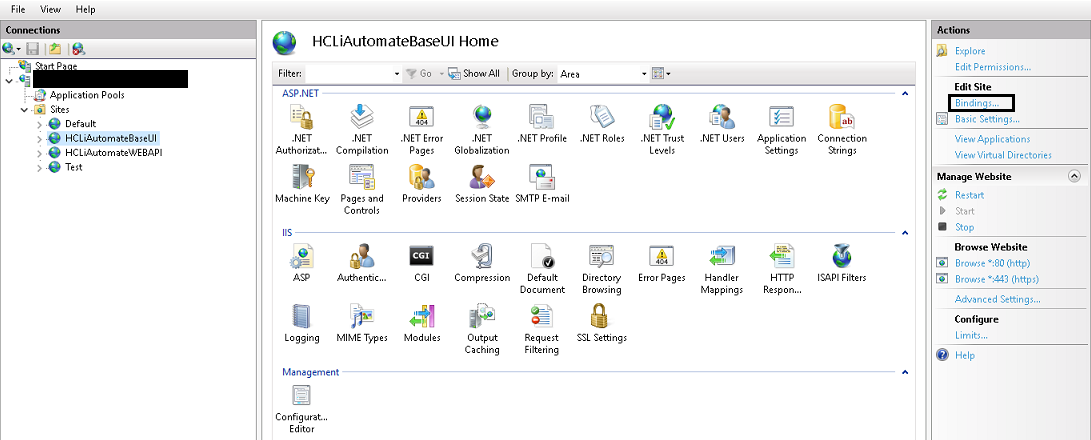
Task: Open the HTTP Response Headers feature
Action: coord(781,269)
